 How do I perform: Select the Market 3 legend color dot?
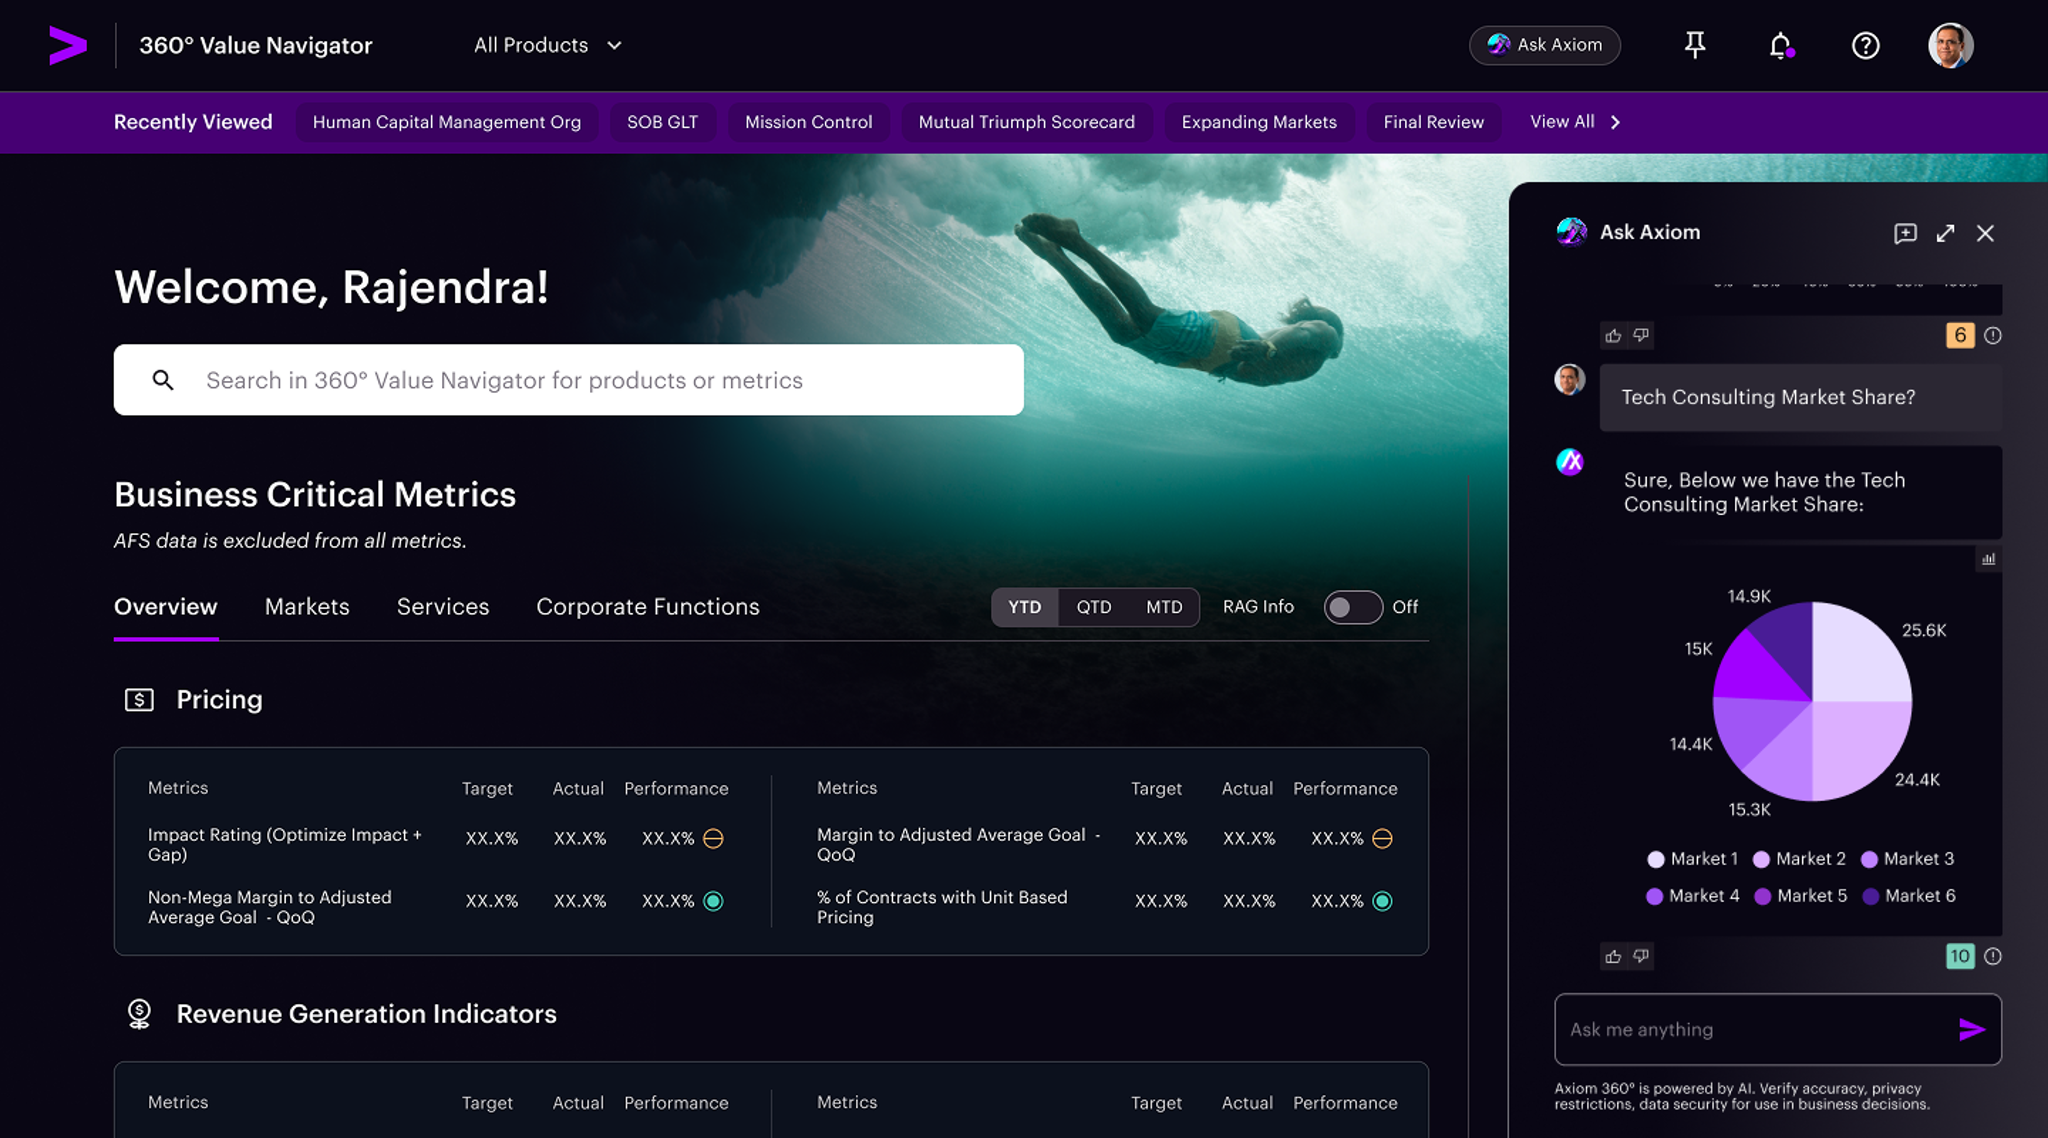[1871, 858]
